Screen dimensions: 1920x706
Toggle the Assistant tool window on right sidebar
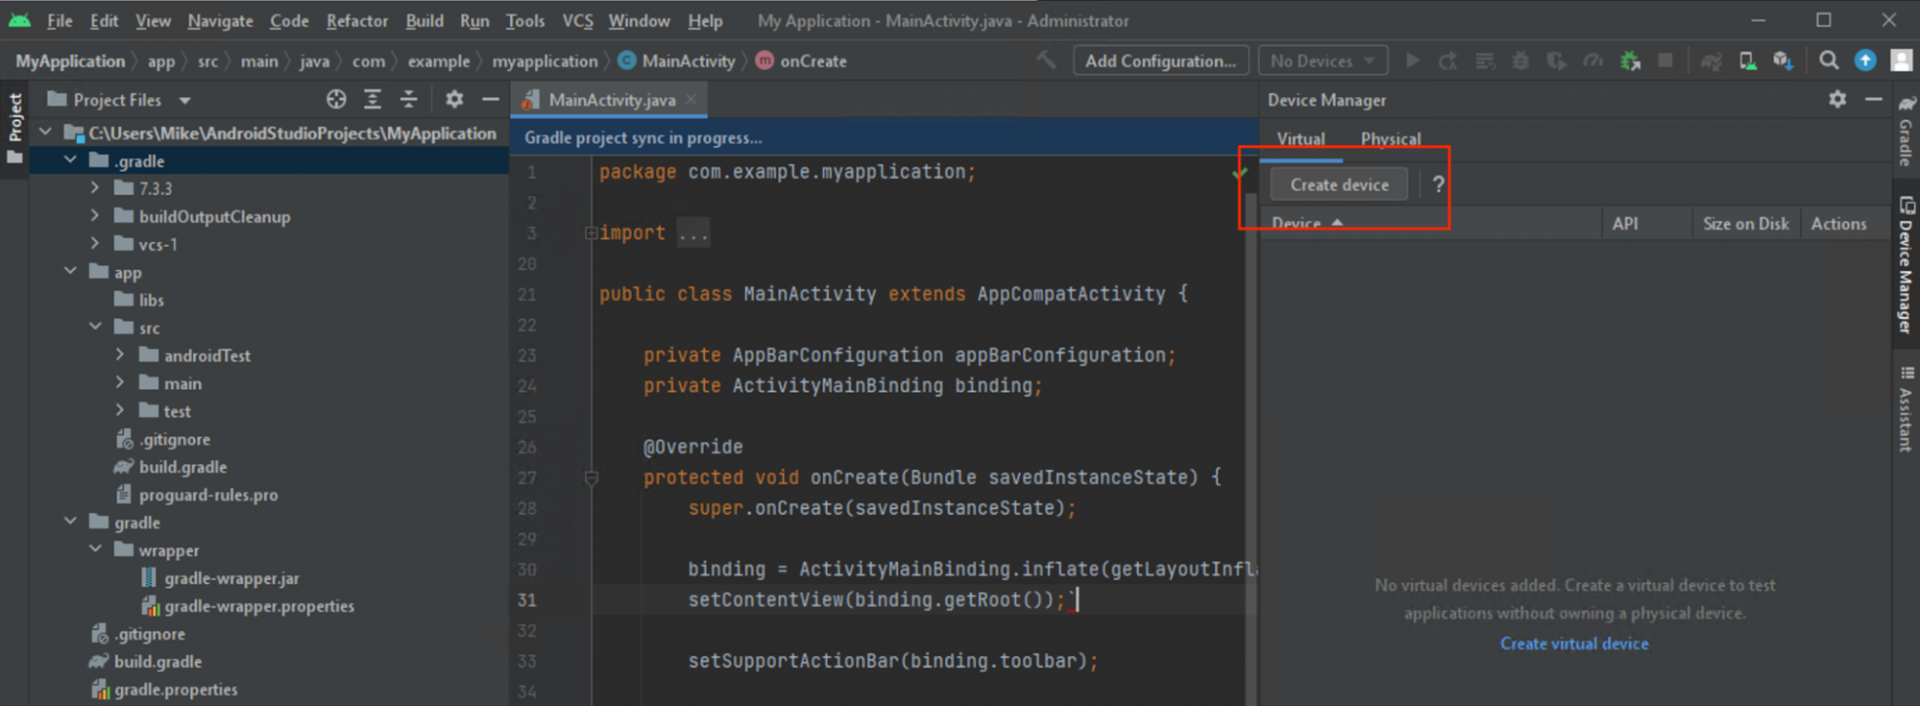tap(1906, 410)
